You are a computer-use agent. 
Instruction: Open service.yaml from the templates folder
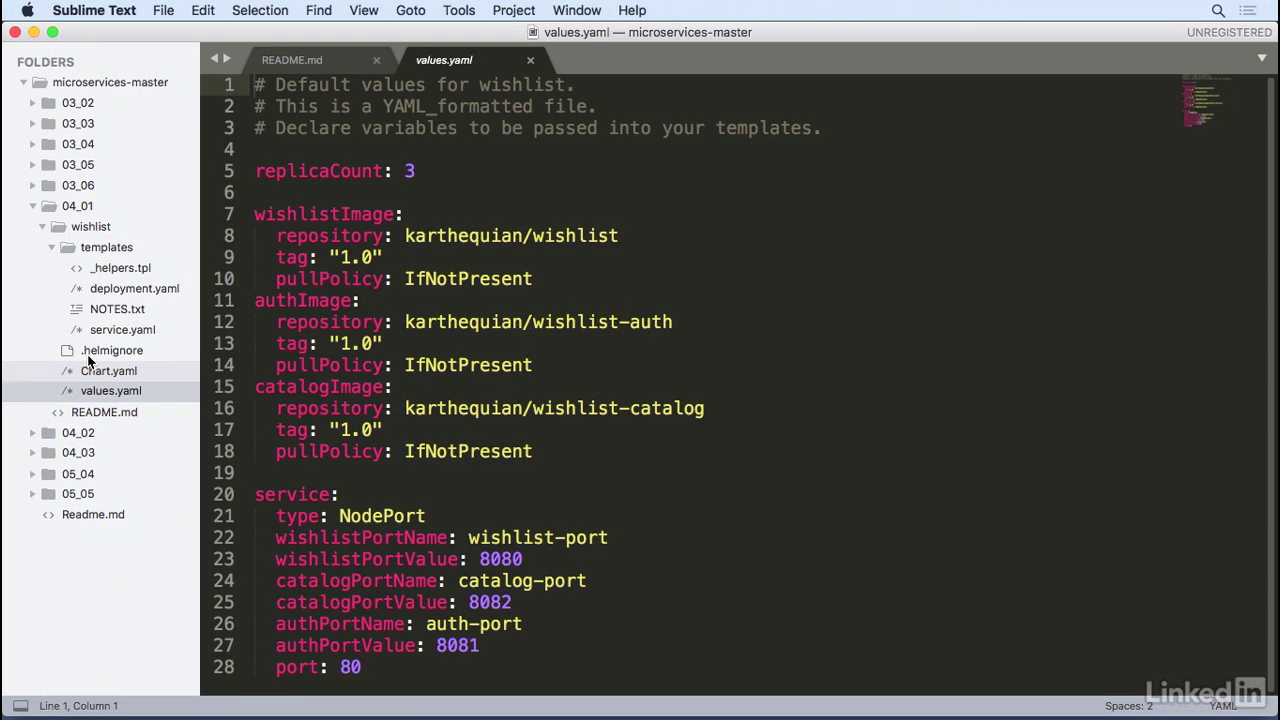tap(122, 330)
